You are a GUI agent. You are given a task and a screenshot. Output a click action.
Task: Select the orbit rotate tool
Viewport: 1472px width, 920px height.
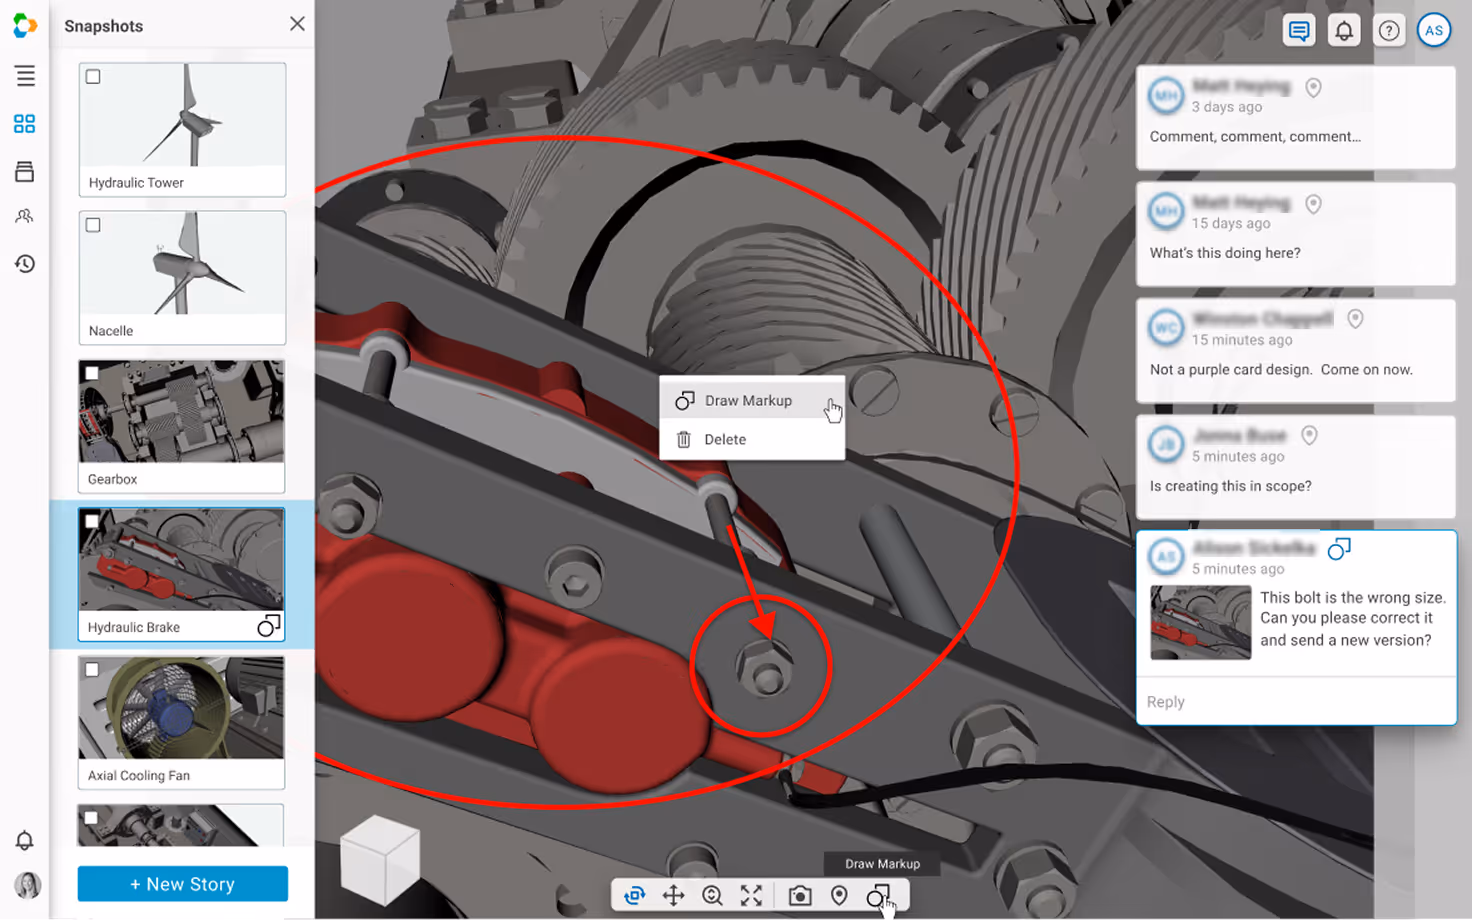634,896
